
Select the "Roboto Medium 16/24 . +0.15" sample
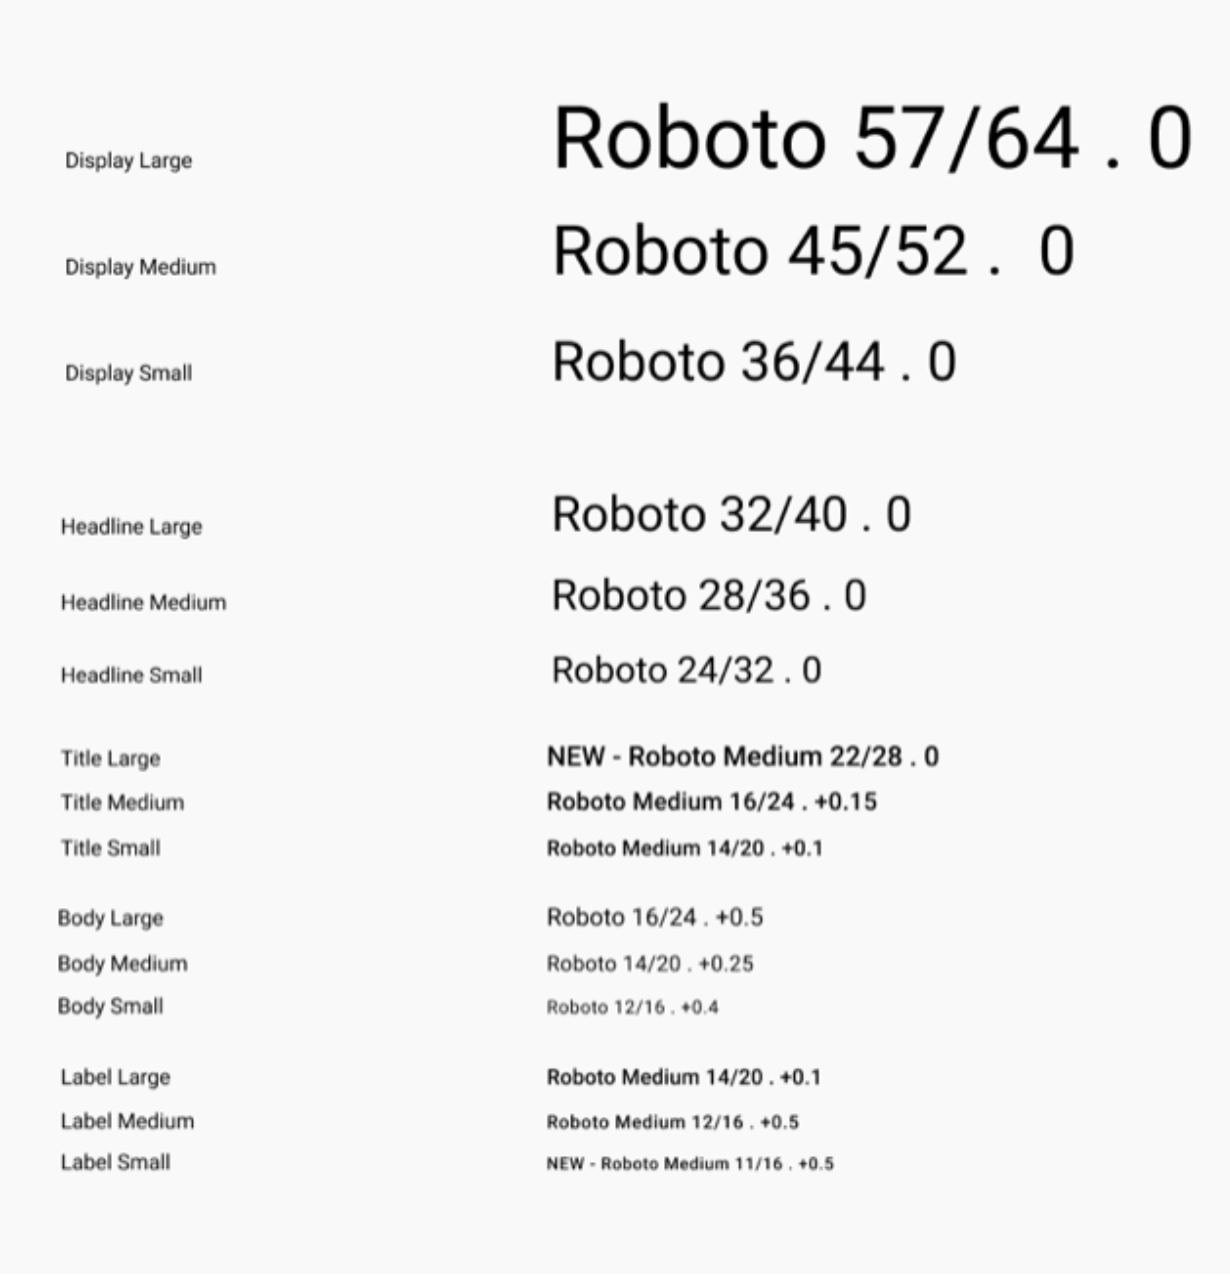pyautogui.click(x=711, y=801)
